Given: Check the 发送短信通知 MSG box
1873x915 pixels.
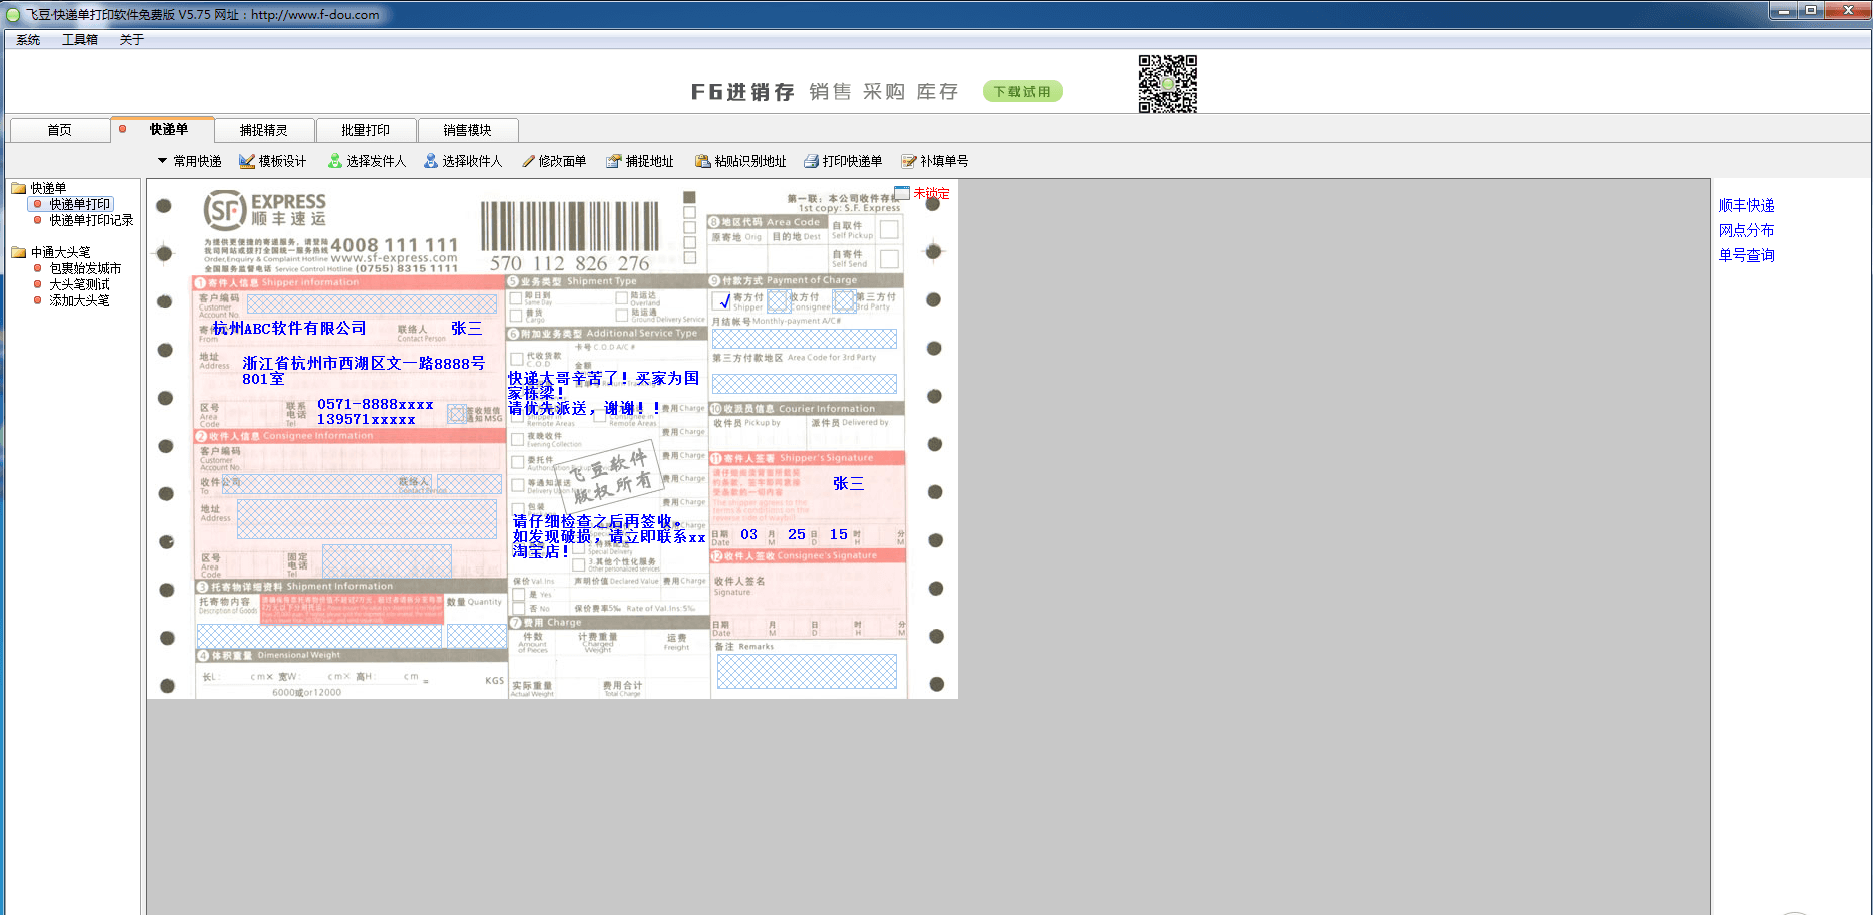Looking at the screenshot, I should [x=457, y=414].
